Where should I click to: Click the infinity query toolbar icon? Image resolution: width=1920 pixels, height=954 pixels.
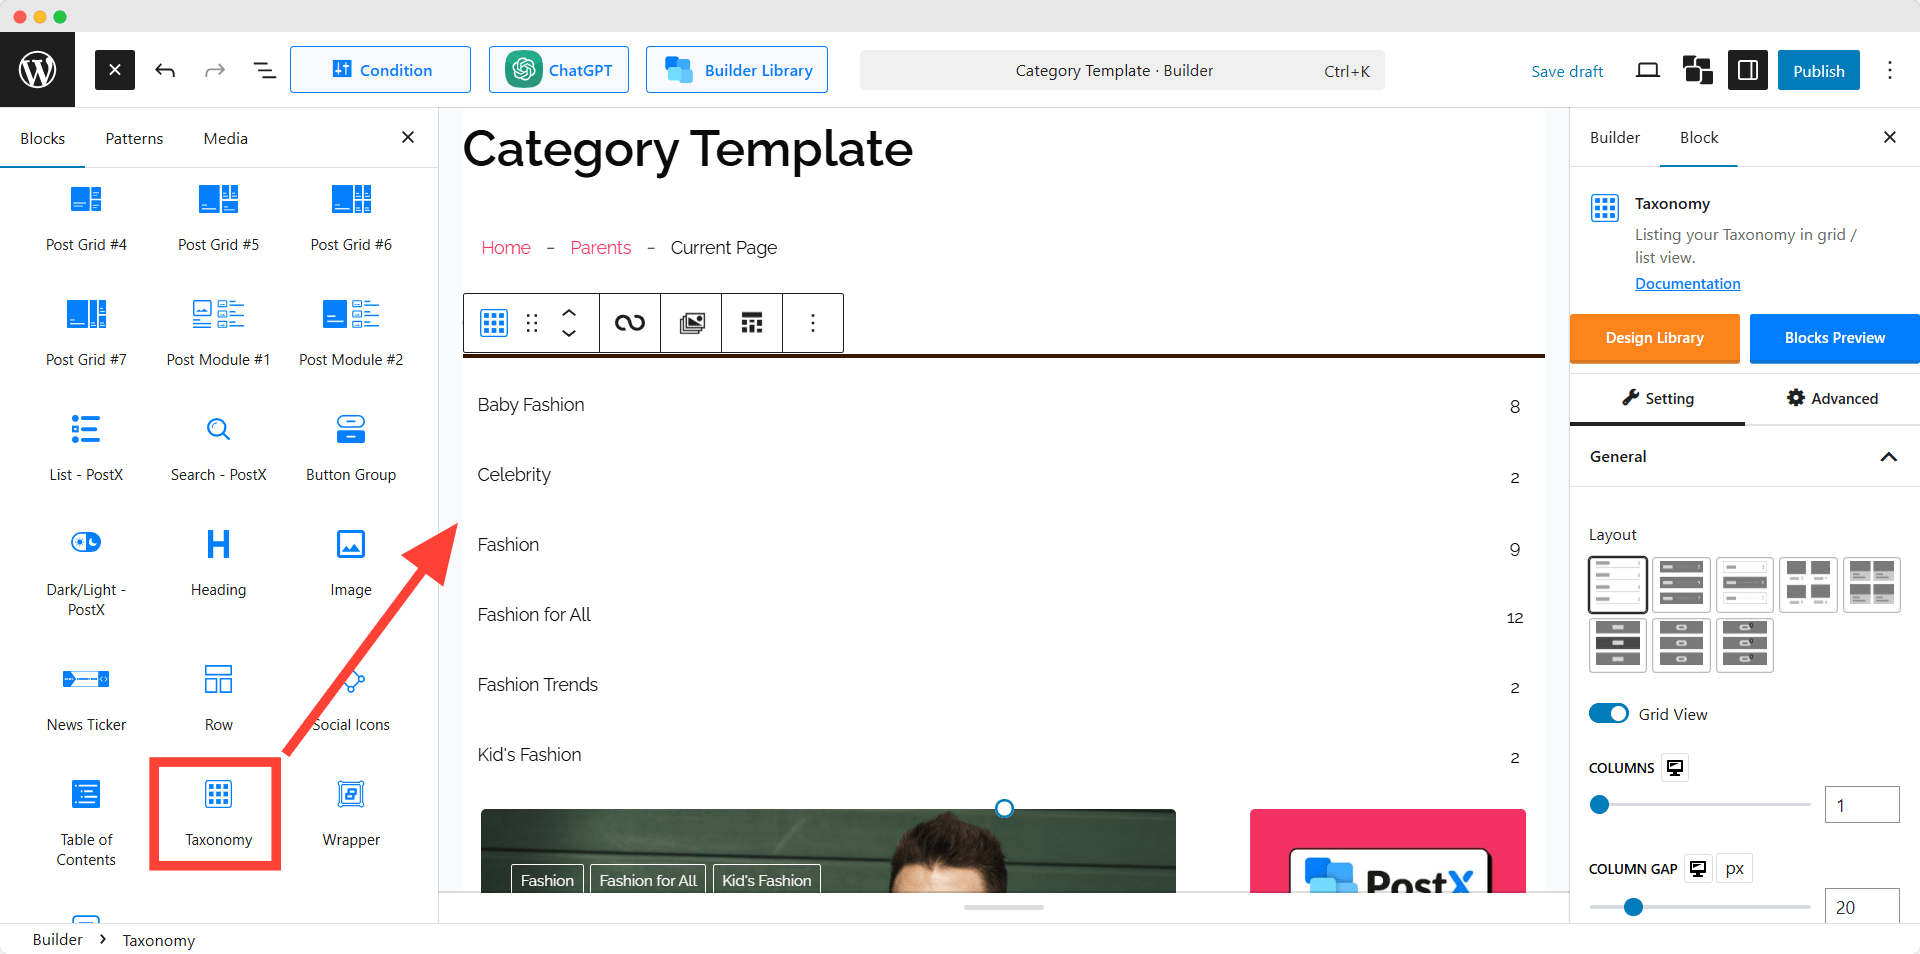point(630,323)
